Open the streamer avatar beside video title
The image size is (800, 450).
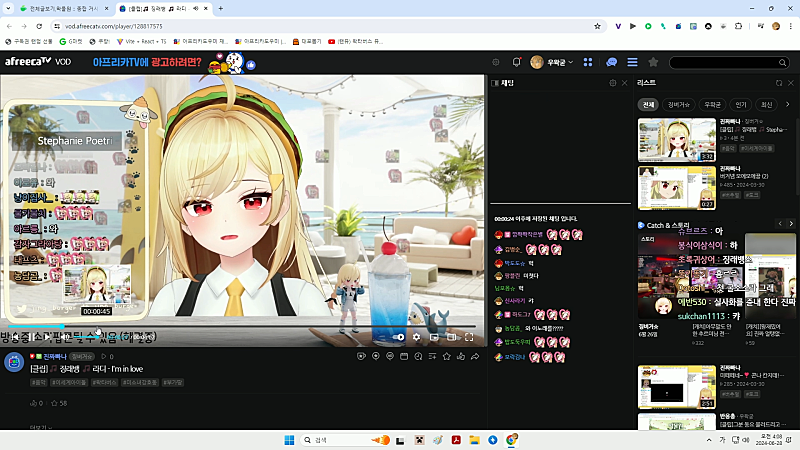pyautogui.click(x=14, y=362)
